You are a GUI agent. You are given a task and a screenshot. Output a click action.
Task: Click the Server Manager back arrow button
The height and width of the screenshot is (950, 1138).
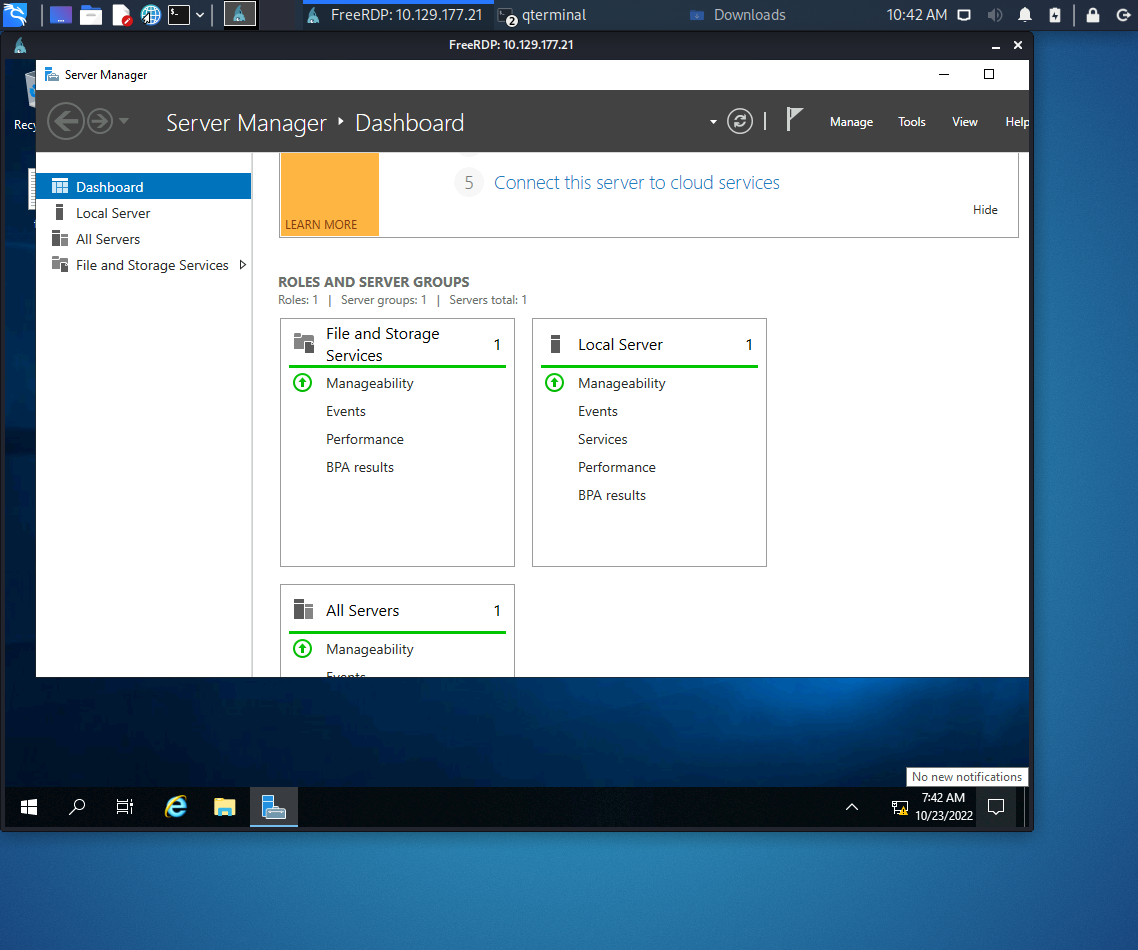click(x=66, y=121)
